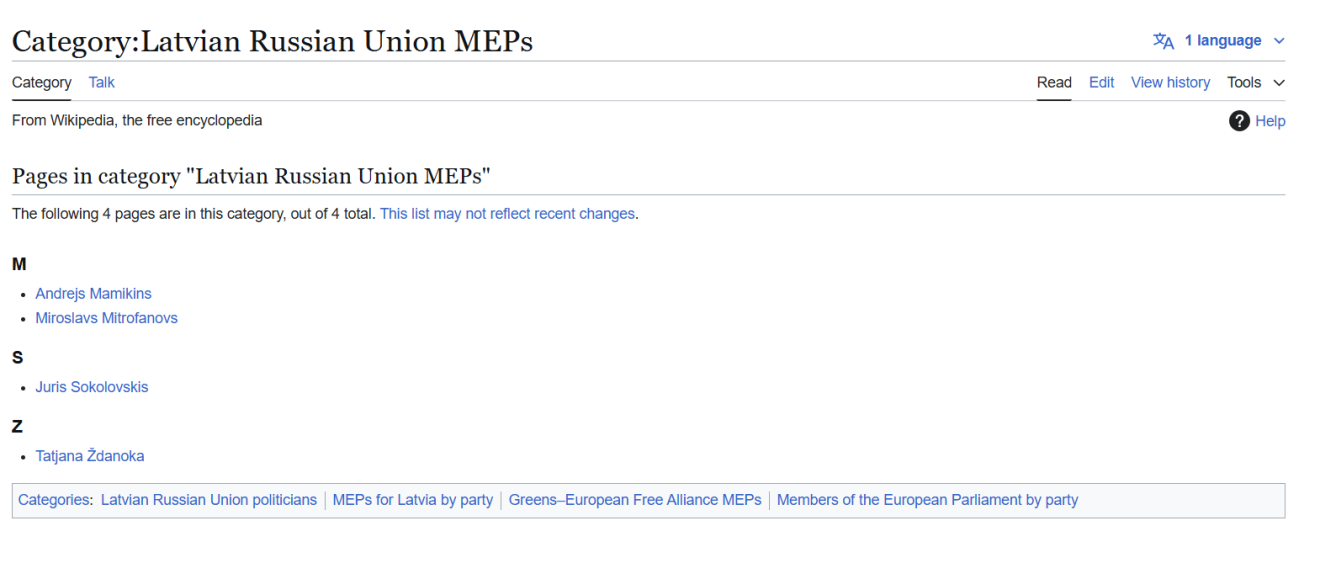
Task: Open Tatjana Ždanoka article
Action: click(x=89, y=456)
